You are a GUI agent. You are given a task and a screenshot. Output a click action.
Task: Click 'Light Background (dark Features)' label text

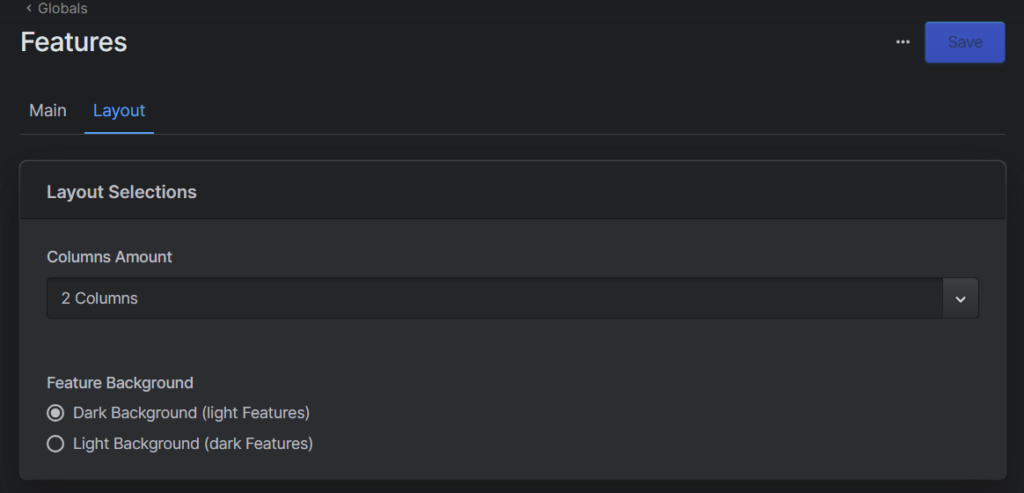point(193,444)
